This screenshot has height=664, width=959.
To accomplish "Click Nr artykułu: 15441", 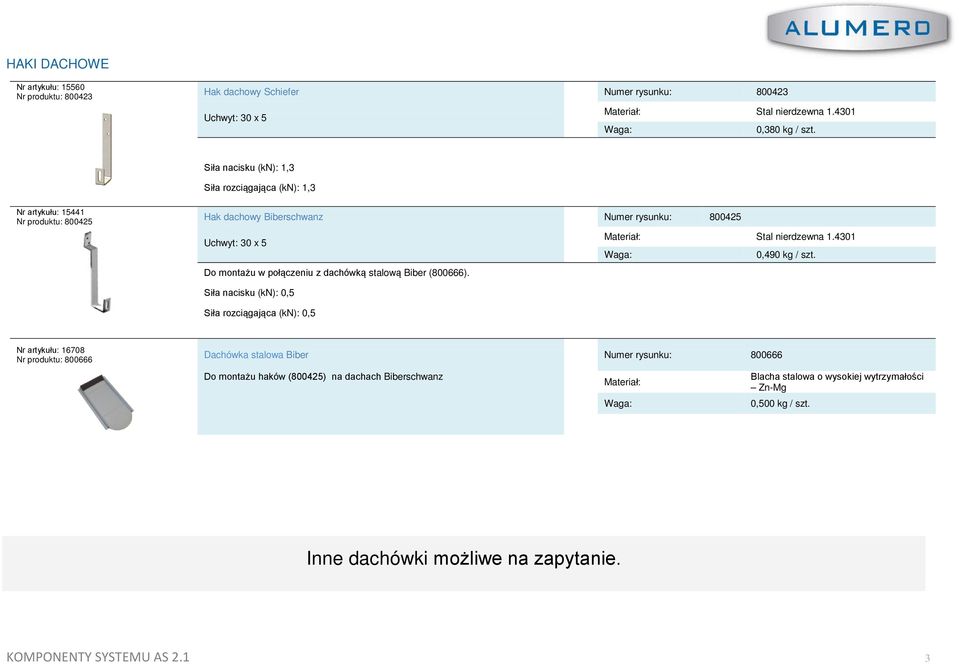I will point(50,212).
